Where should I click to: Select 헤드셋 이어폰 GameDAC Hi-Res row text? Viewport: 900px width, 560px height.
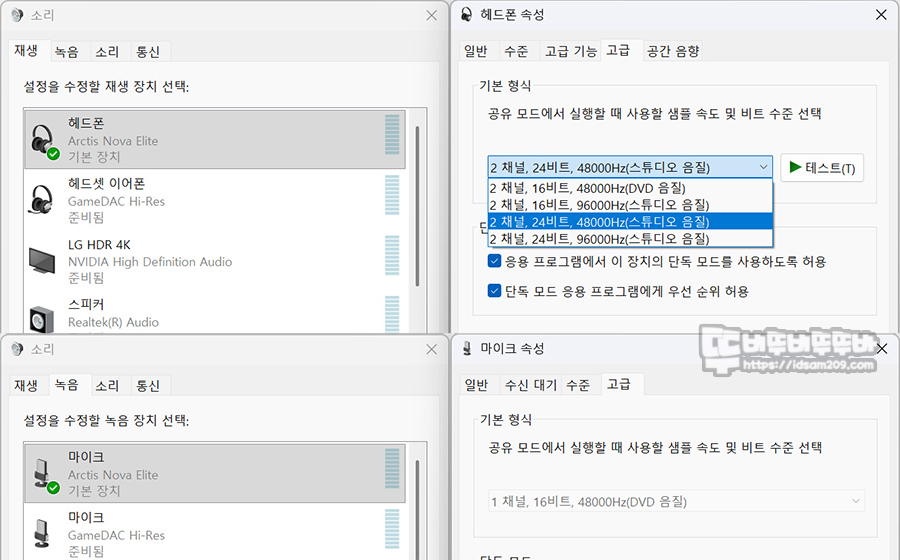[x=116, y=200]
